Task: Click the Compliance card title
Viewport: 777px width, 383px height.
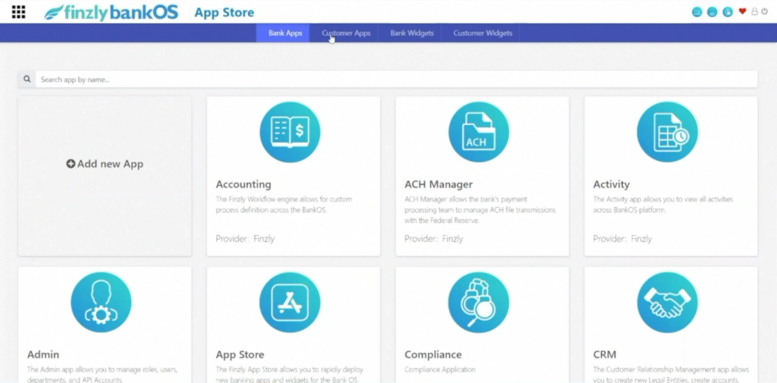Action: coord(433,355)
